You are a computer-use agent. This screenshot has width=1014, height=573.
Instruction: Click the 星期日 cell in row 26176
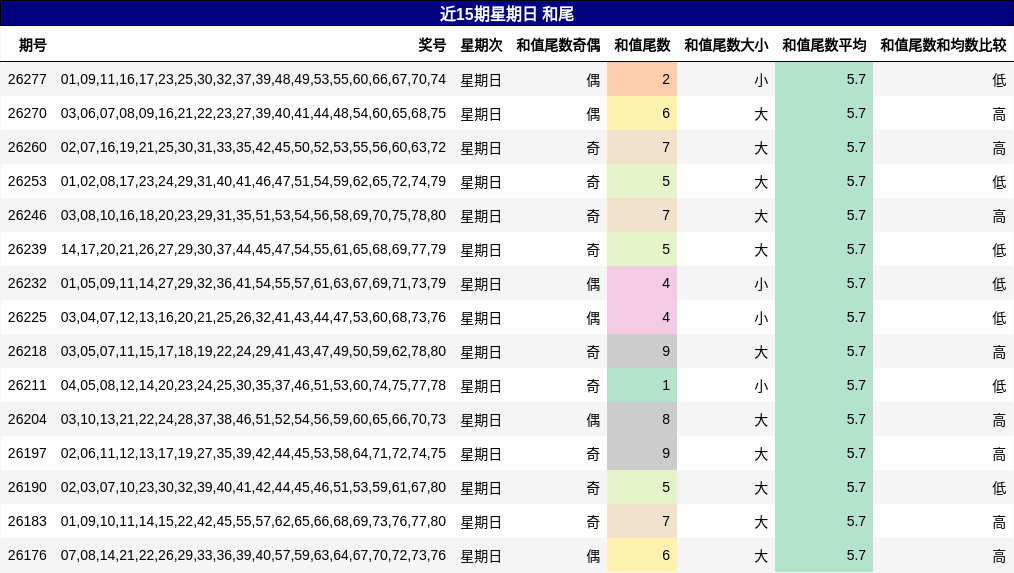pos(481,556)
